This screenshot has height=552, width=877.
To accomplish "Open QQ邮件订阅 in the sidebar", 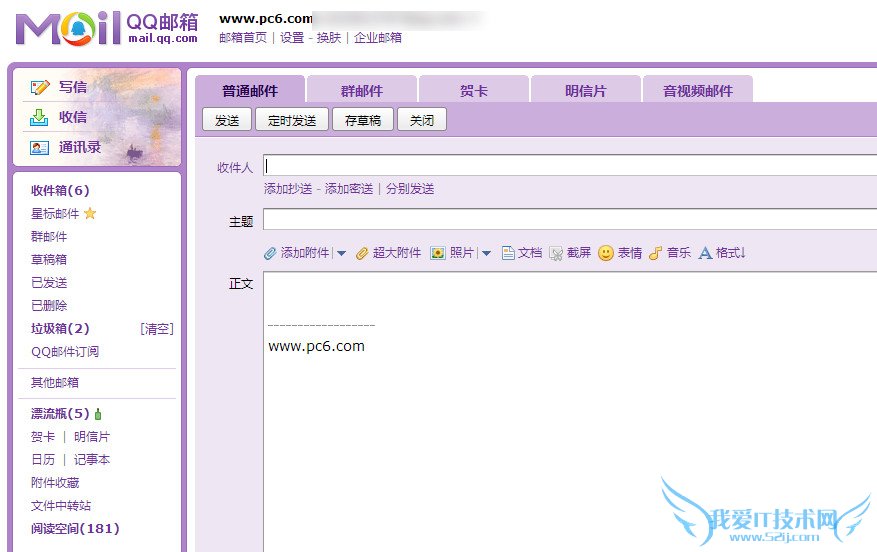I will pos(65,351).
